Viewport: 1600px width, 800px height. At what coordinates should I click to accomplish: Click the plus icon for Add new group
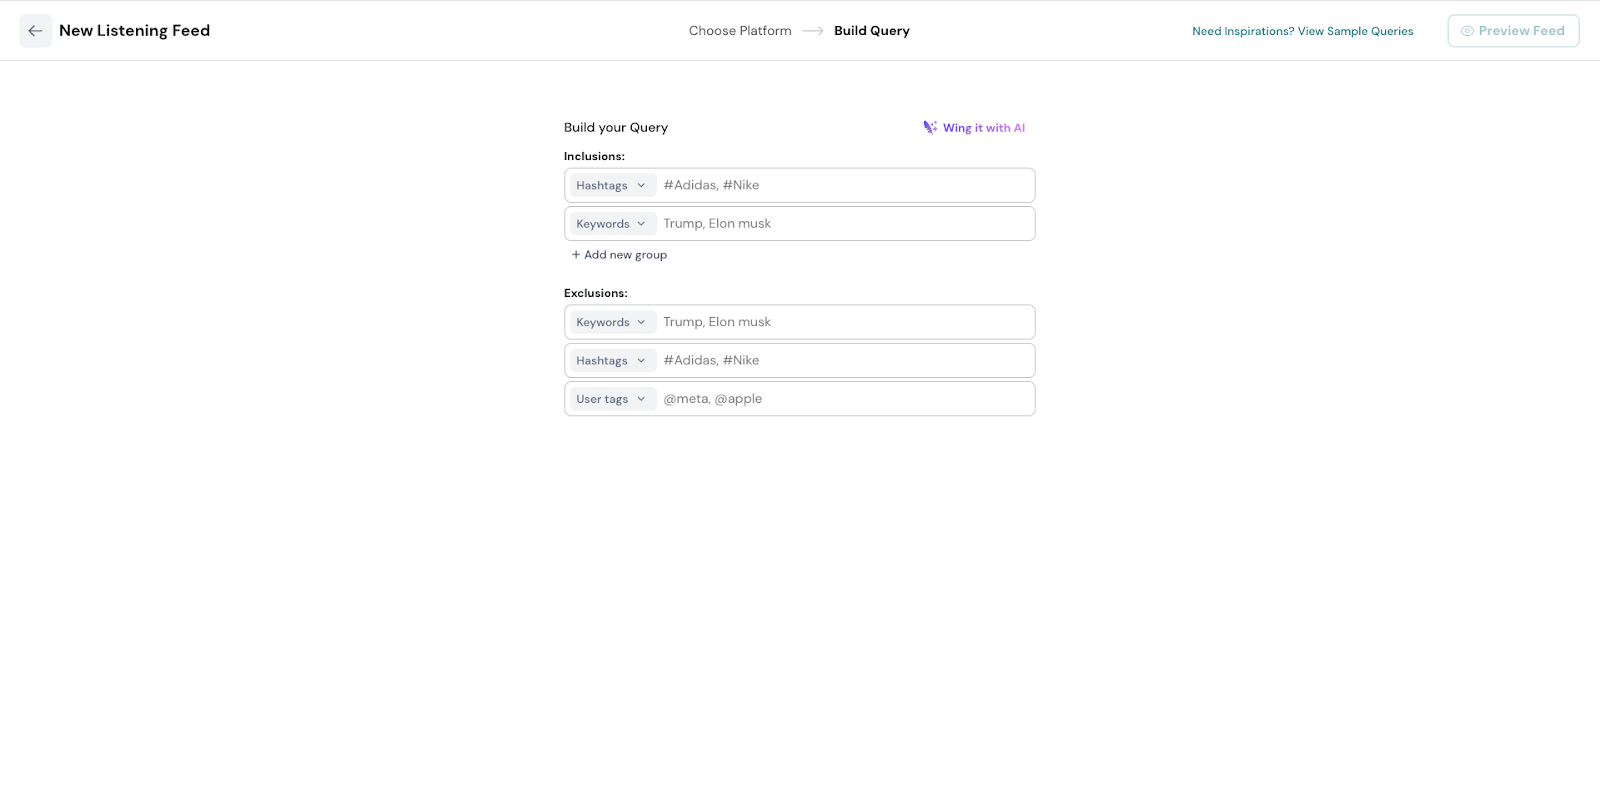coord(576,255)
